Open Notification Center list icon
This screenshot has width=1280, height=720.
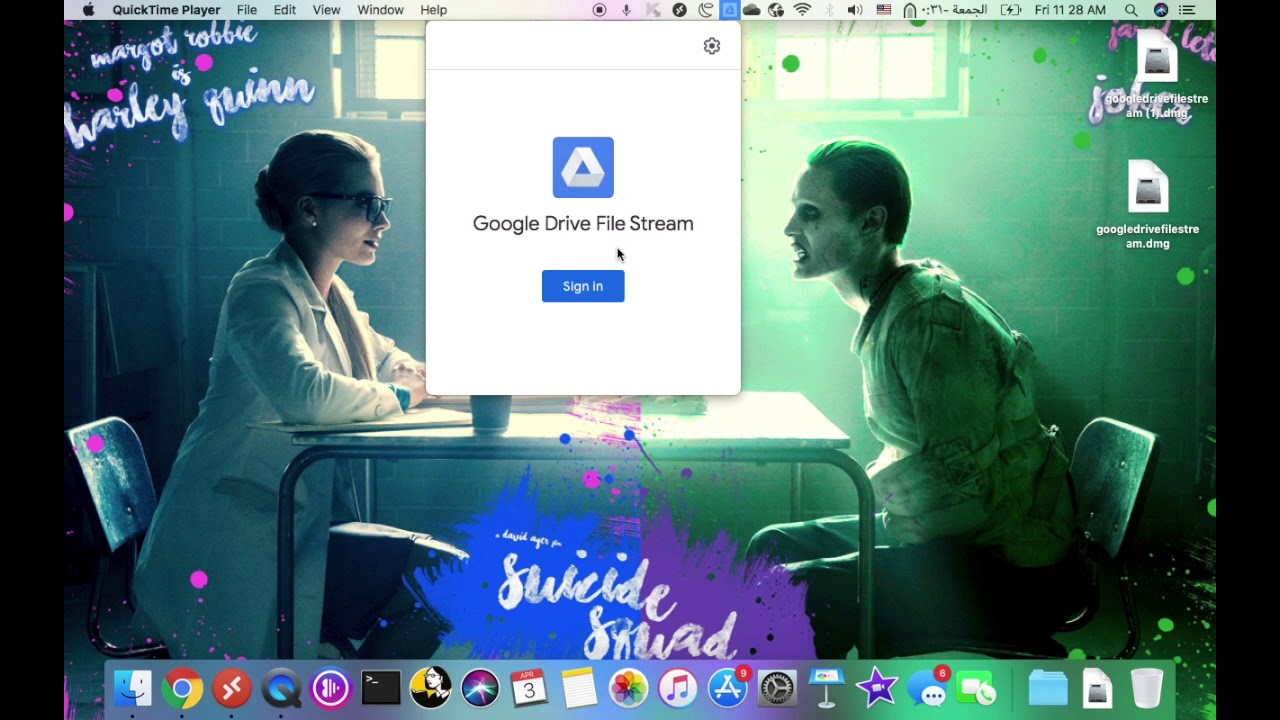point(1187,10)
